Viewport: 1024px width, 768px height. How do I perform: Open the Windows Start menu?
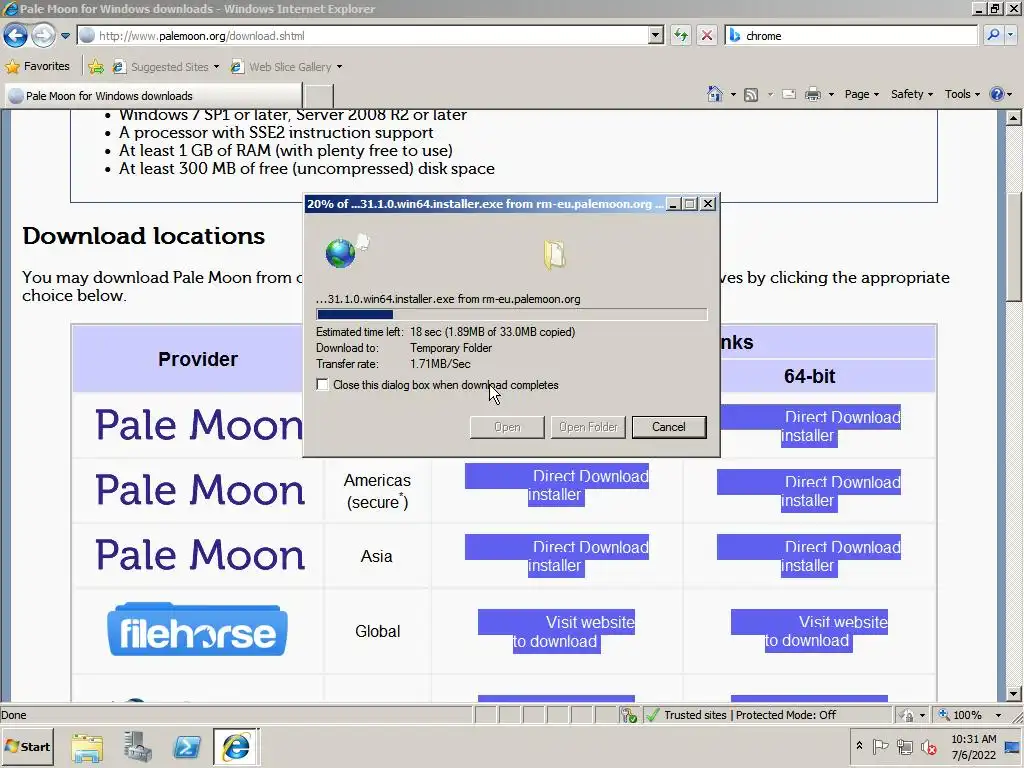coord(27,746)
